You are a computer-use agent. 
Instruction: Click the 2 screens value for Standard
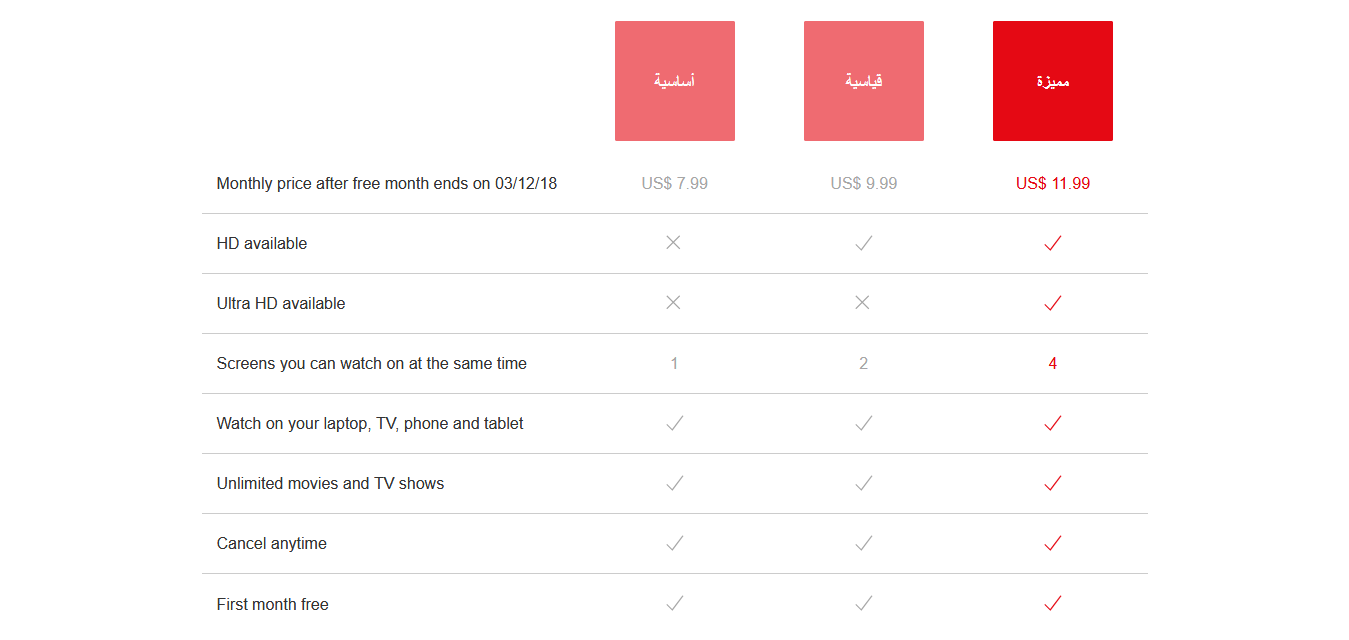(x=863, y=364)
